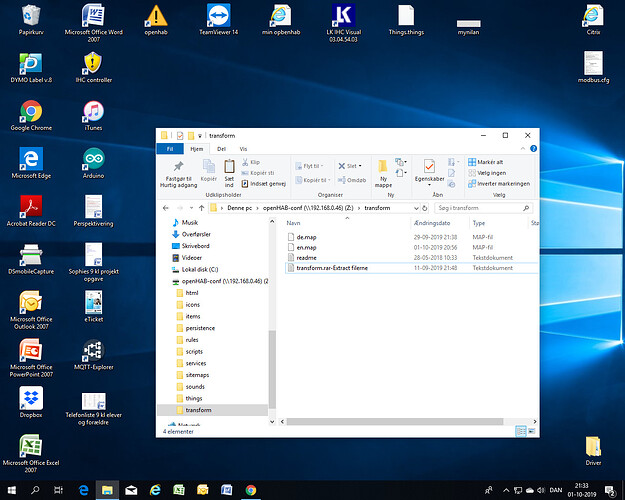Click Invertér markeringen
Image resolution: width=625 pixels, height=500 pixels.
[499, 183]
